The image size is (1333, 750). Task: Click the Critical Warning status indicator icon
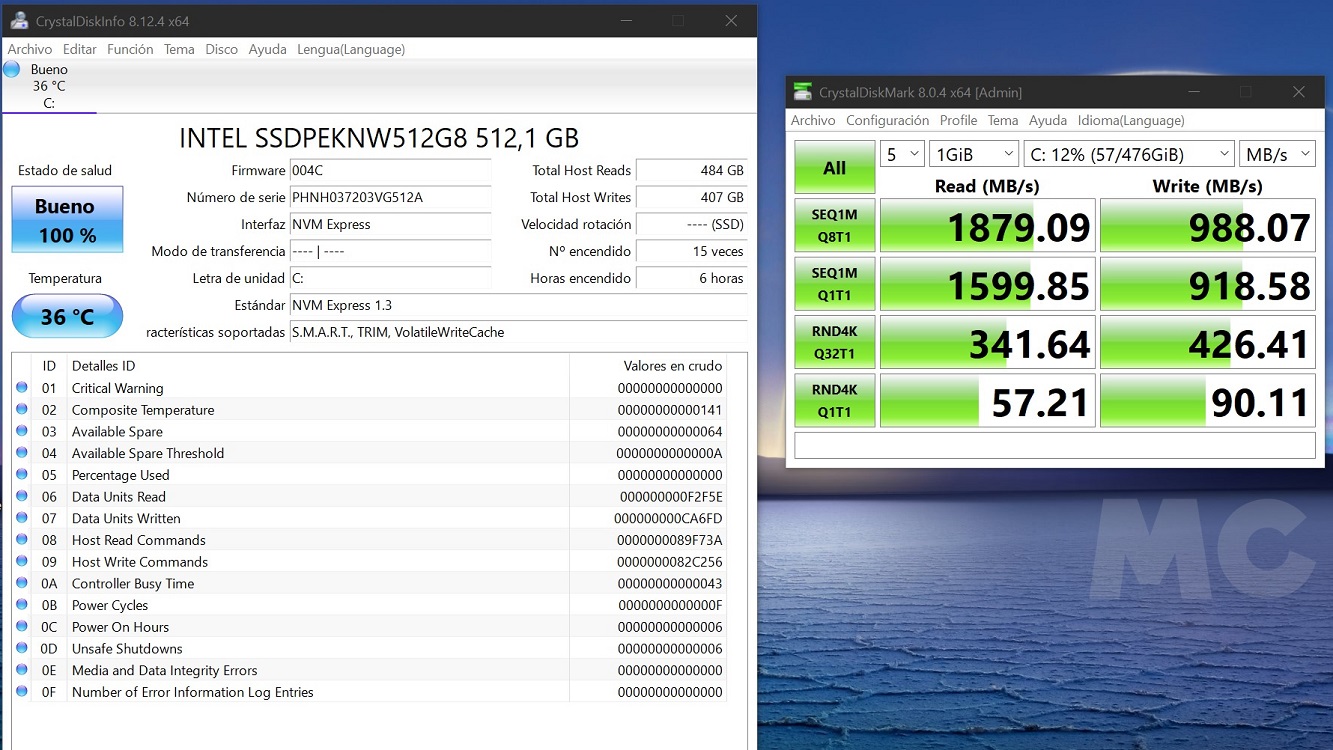click(22, 388)
